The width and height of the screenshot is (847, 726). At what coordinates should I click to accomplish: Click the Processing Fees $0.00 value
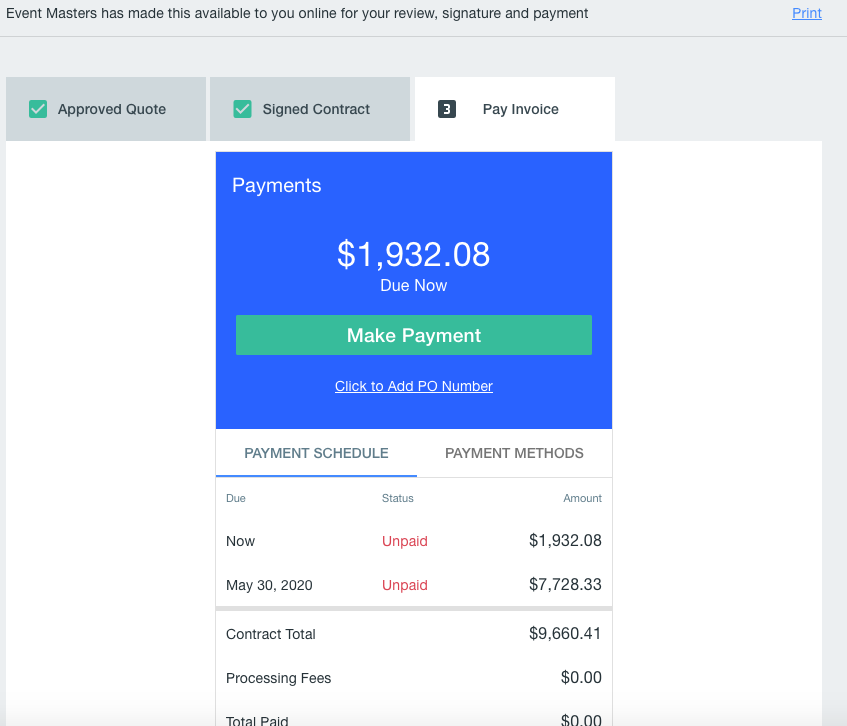(581, 677)
